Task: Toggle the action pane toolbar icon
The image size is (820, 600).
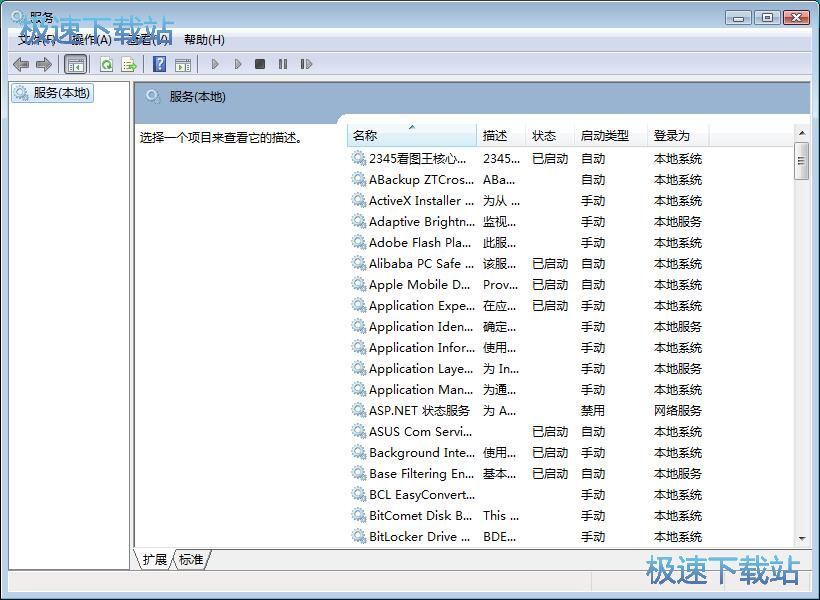Action: [183, 64]
